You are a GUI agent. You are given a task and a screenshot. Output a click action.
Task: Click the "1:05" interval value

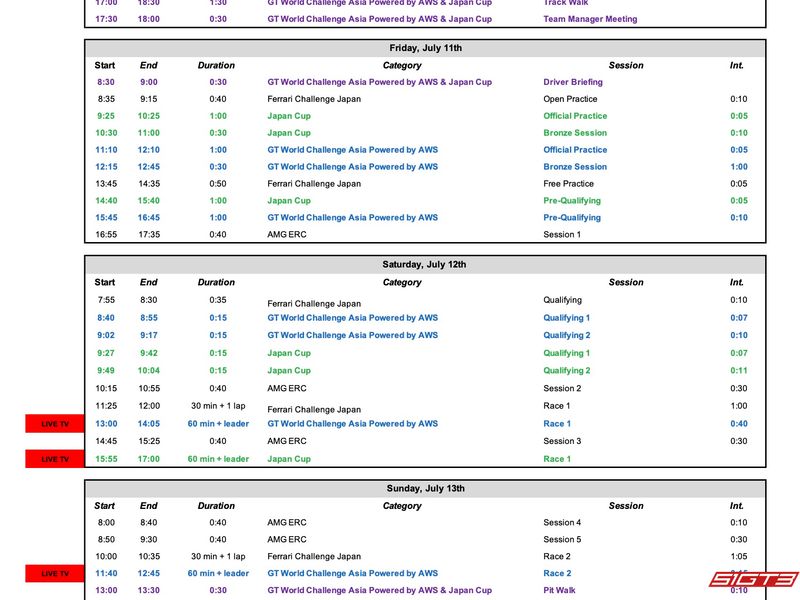coord(739,557)
